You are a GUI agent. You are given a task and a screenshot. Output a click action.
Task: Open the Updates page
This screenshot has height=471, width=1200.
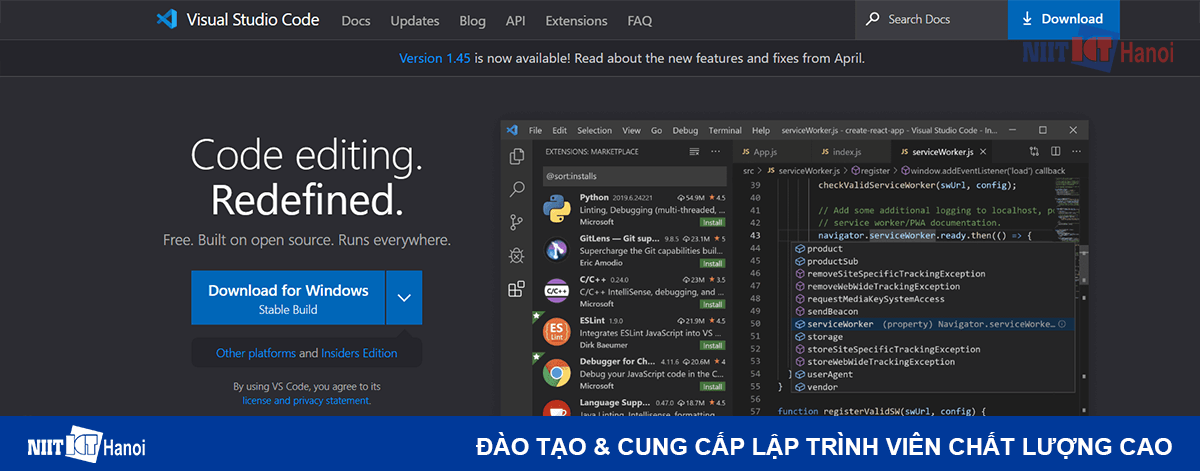click(415, 20)
